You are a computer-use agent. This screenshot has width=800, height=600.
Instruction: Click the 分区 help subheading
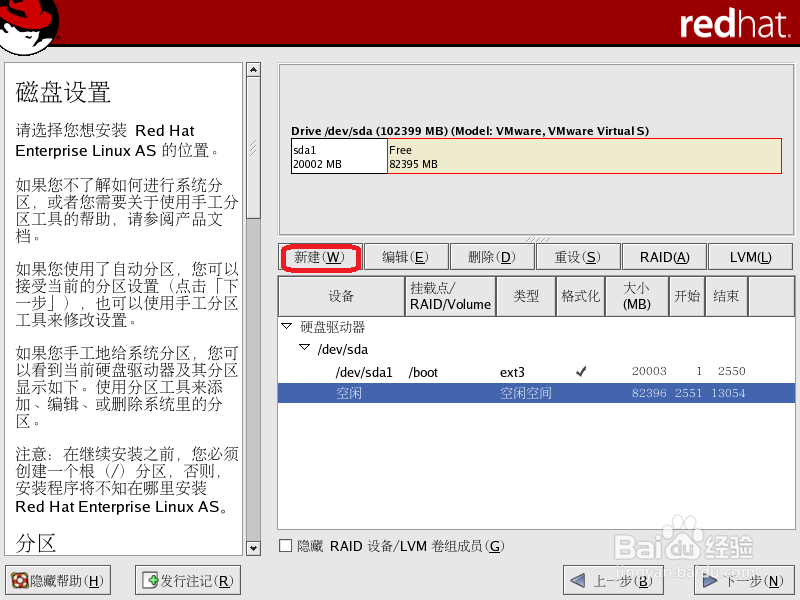pos(35,543)
